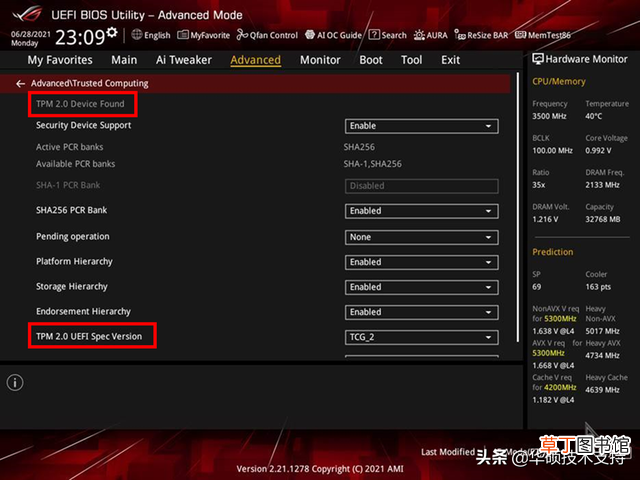Click the 3500 MHz frequency value

549,116
